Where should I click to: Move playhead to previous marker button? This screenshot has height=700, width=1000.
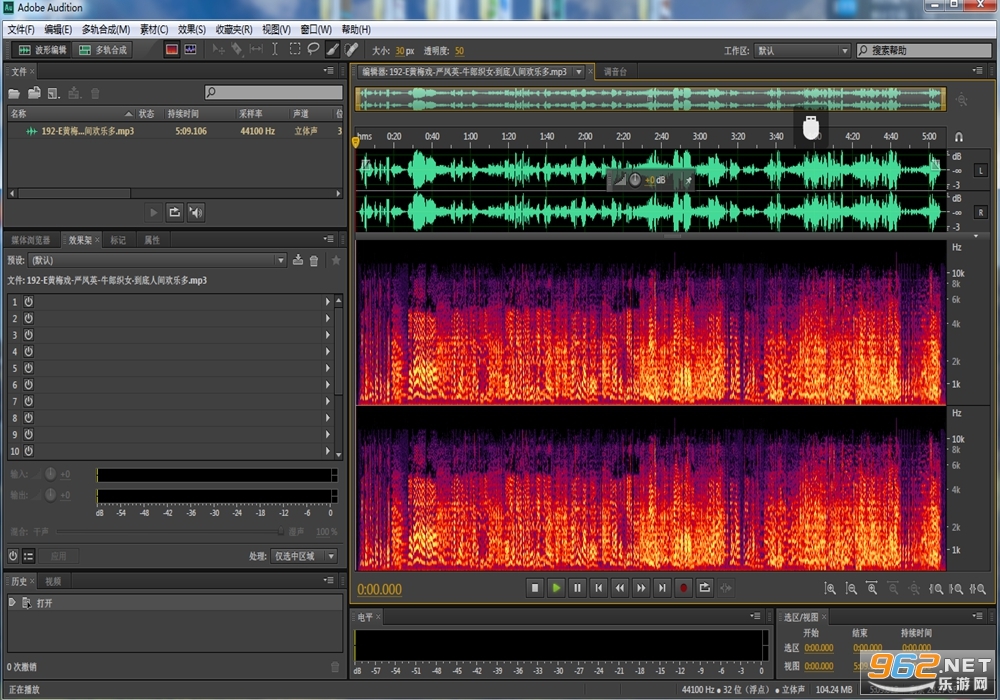point(598,588)
